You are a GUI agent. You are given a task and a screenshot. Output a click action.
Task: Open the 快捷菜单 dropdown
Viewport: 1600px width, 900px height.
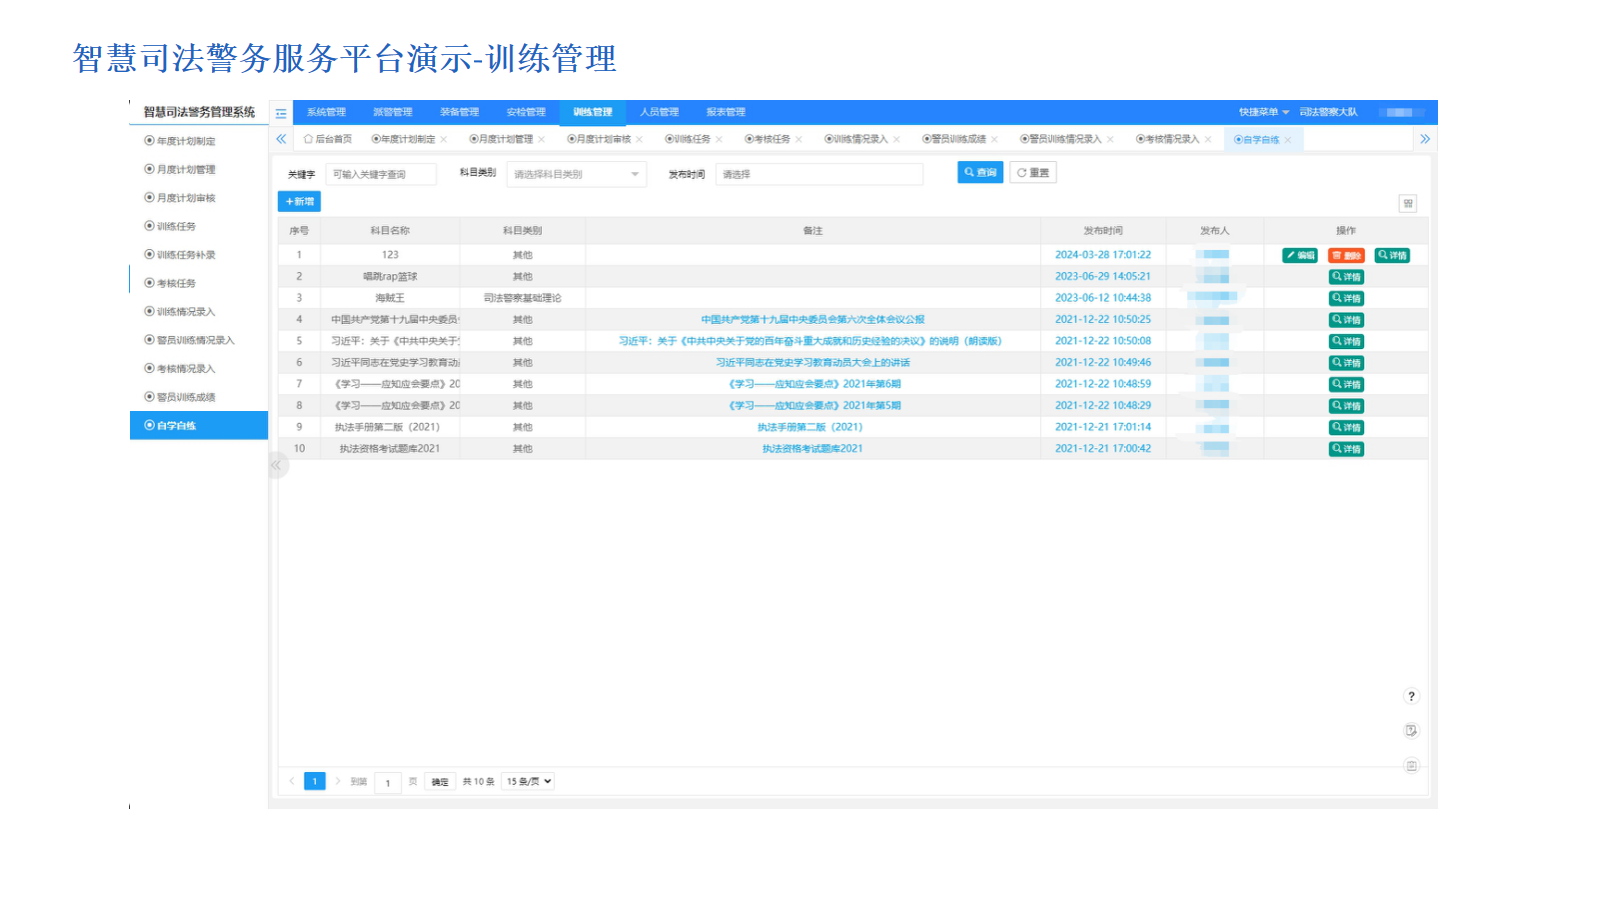[1264, 112]
